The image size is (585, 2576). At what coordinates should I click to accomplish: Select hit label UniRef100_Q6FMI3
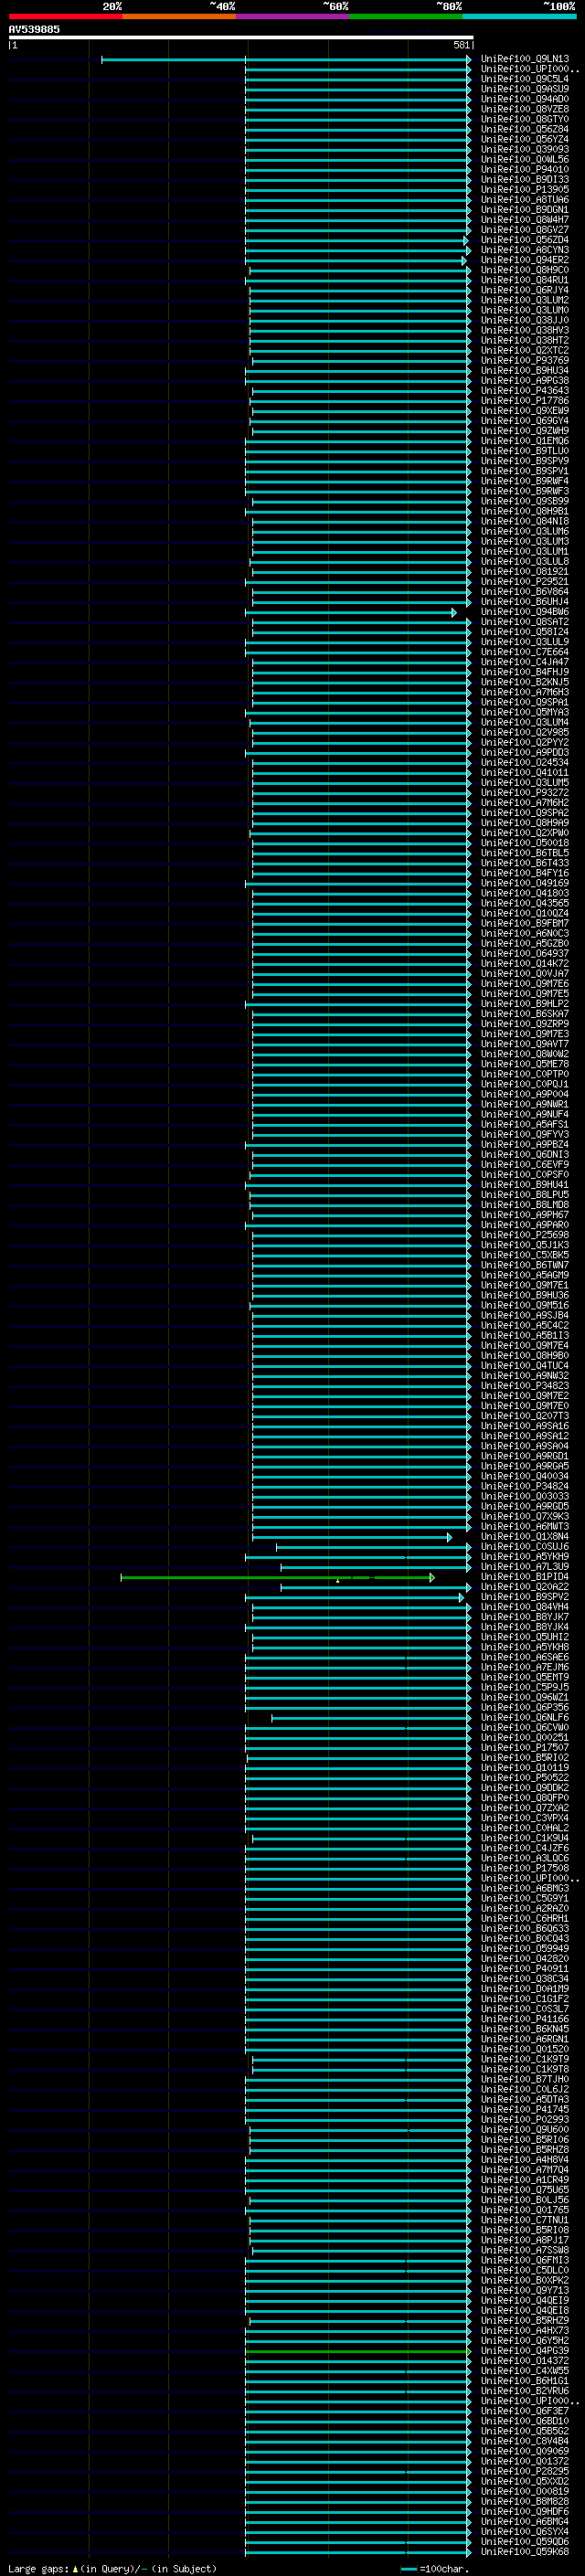pyautogui.click(x=524, y=2260)
